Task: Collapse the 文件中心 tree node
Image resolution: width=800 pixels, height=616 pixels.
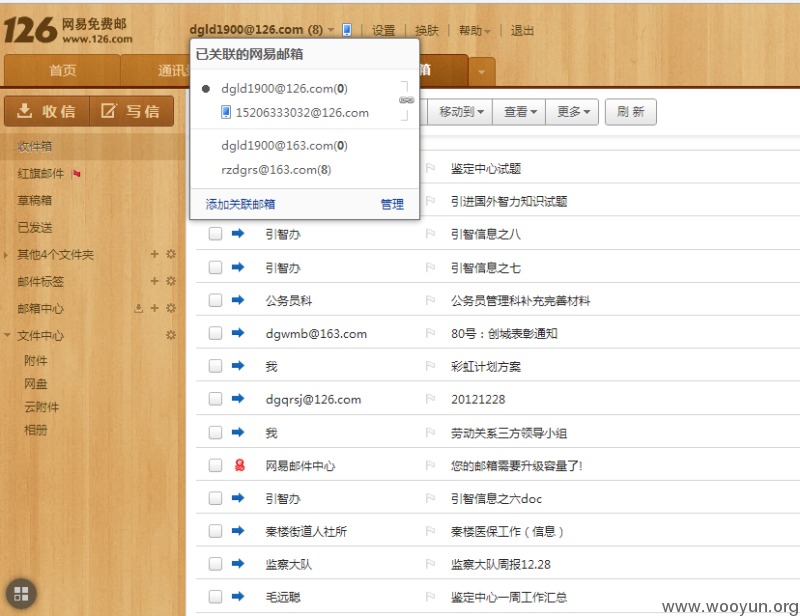Action: click(7, 335)
